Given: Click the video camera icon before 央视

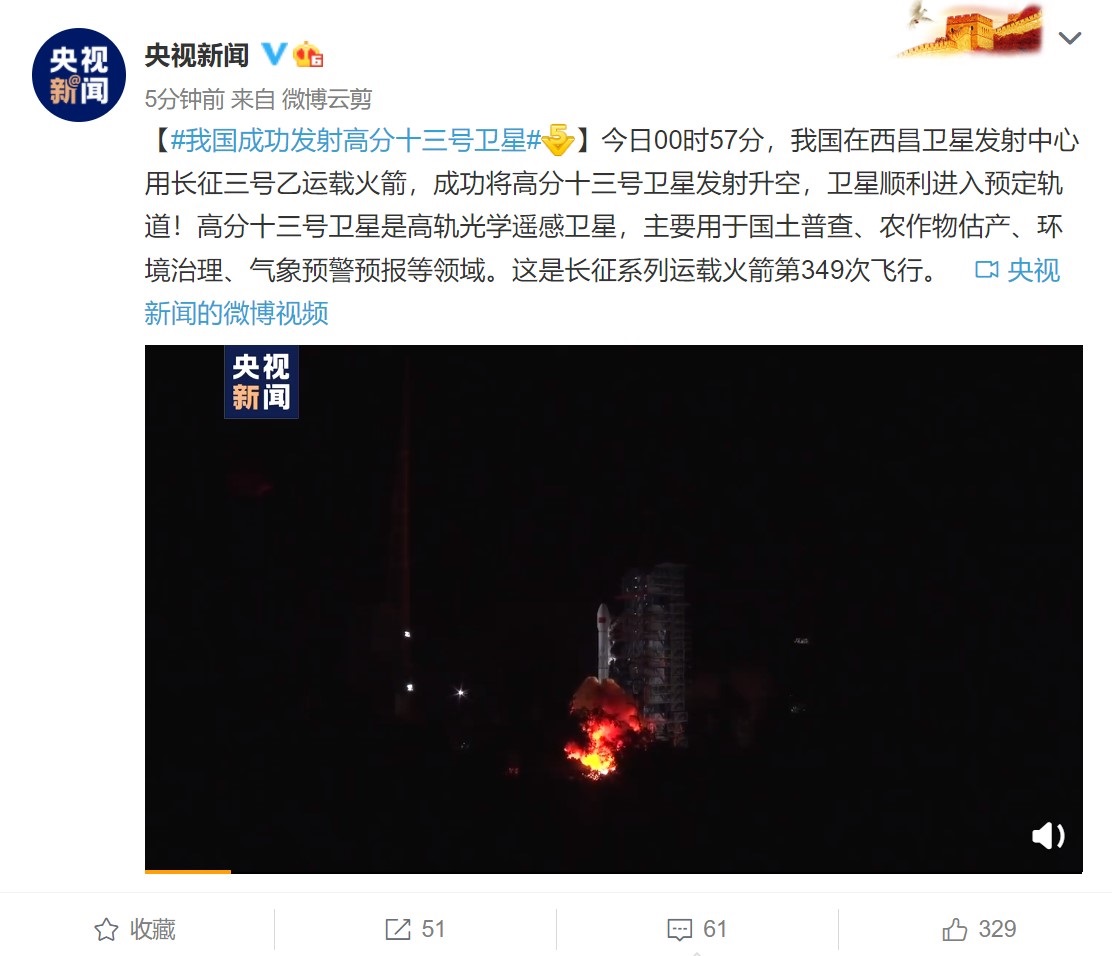Looking at the screenshot, I should click(x=986, y=270).
